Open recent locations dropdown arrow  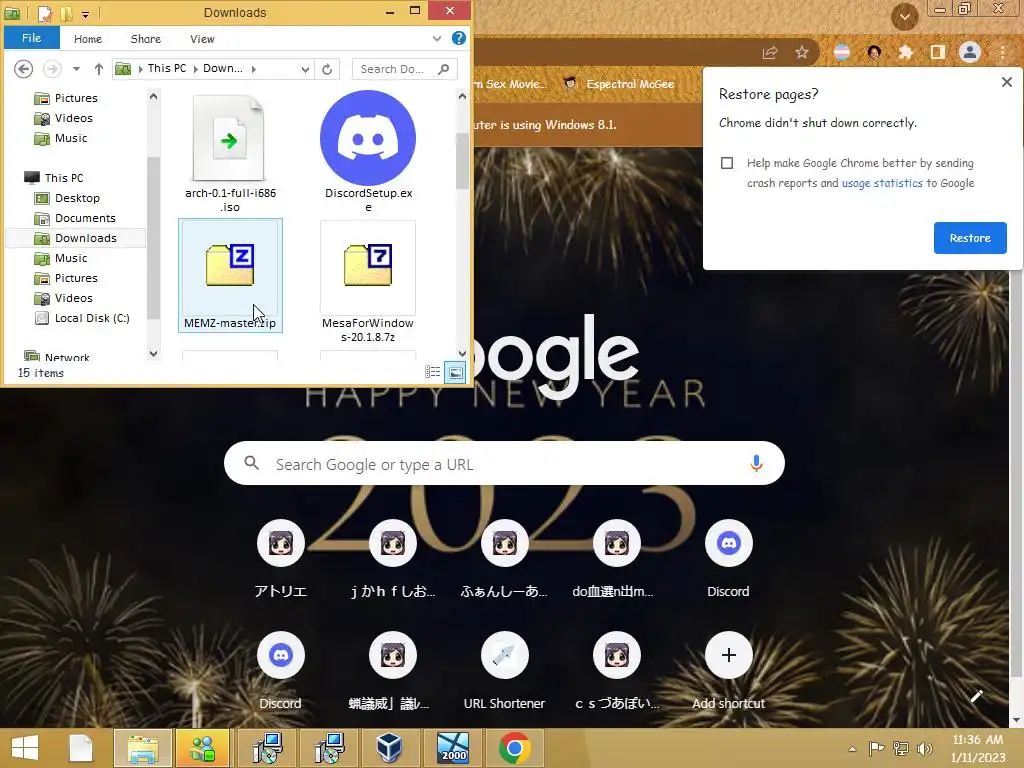click(x=76, y=69)
